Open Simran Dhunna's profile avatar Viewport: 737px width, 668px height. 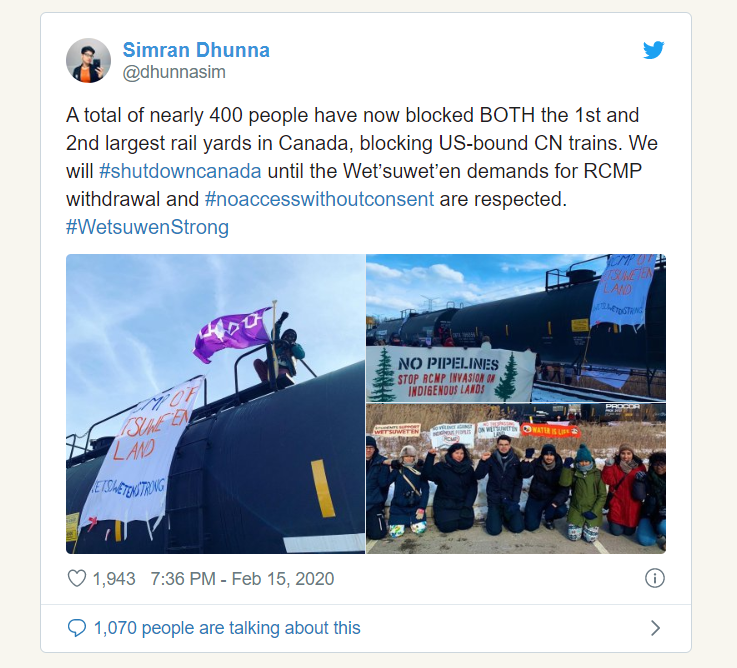pyautogui.click(x=88, y=61)
